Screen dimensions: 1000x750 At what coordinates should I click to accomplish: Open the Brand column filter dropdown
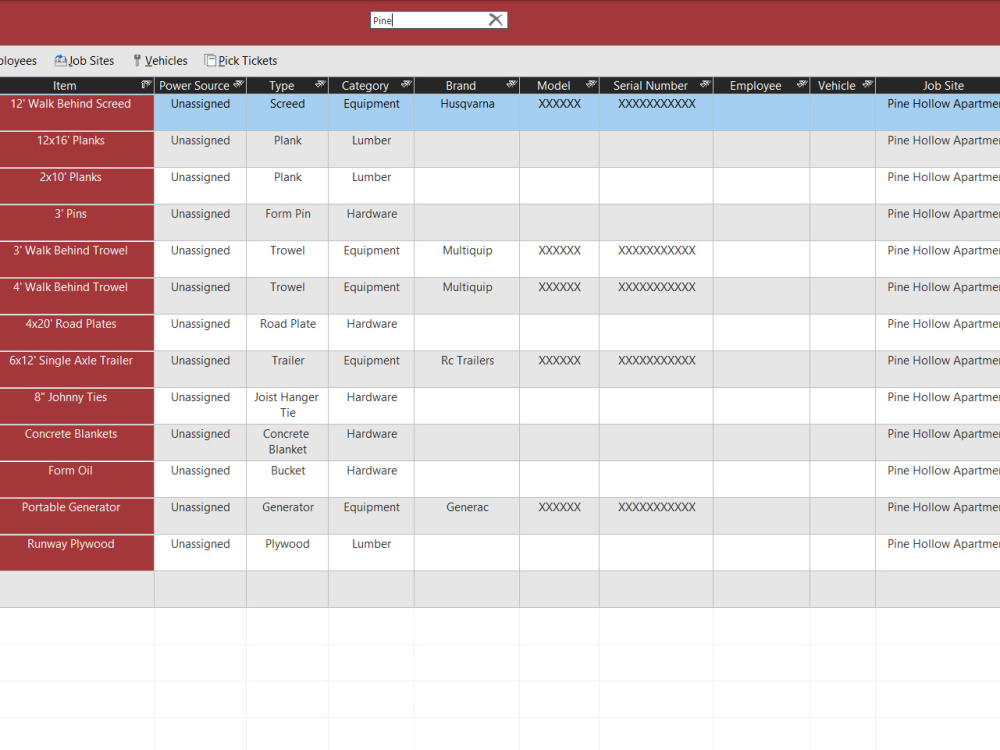[511, 84]
